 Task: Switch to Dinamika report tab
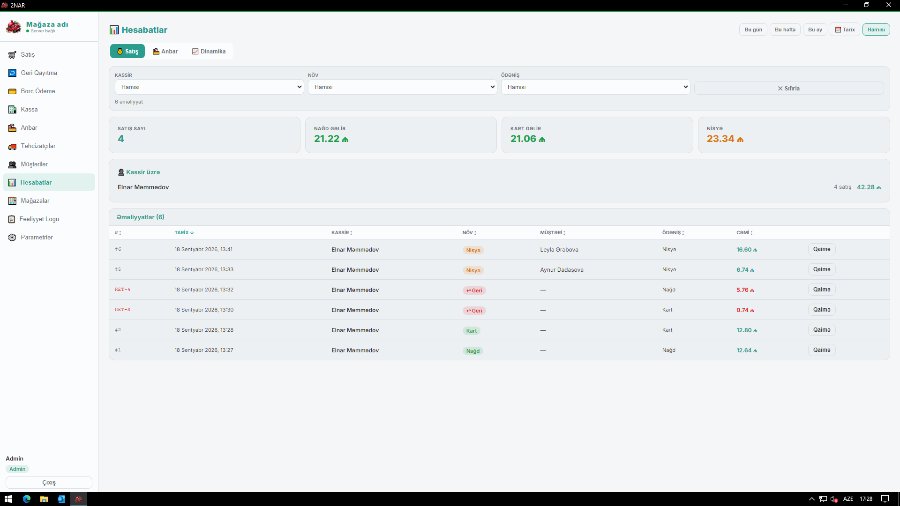(208, 51)
